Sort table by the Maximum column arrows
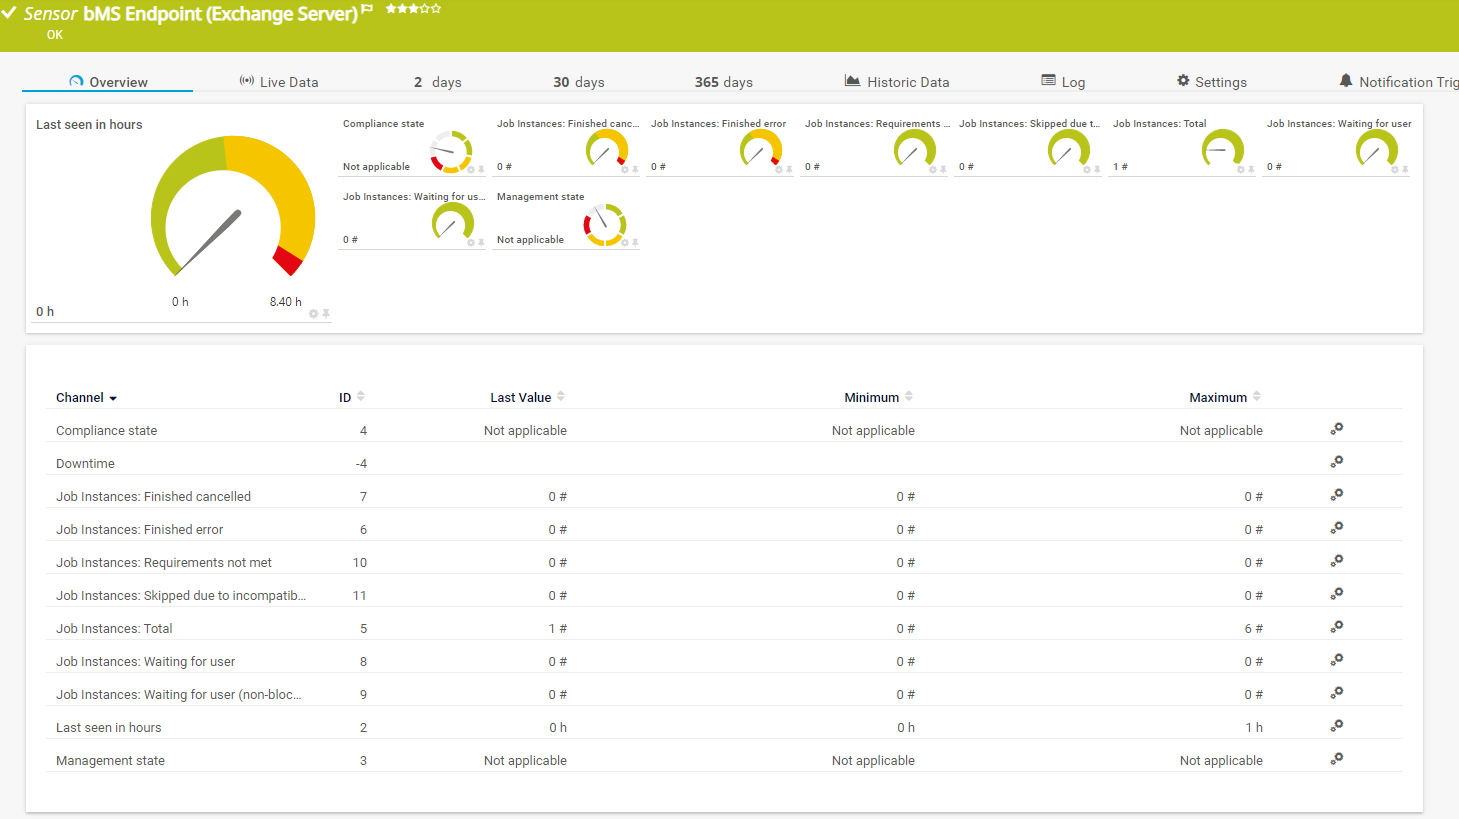Image resolution: width=1459 pixels, height=819 pixels. [1257, 397]
